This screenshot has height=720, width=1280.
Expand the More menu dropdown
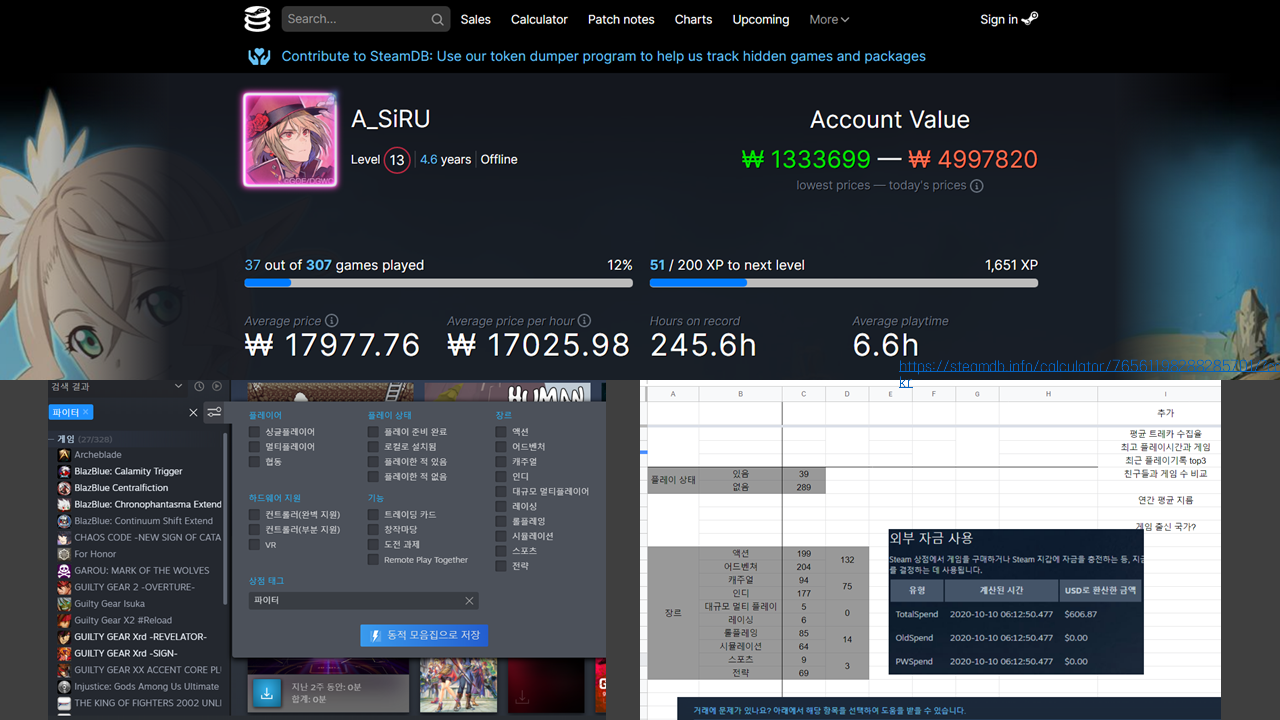tap(829, 19)
